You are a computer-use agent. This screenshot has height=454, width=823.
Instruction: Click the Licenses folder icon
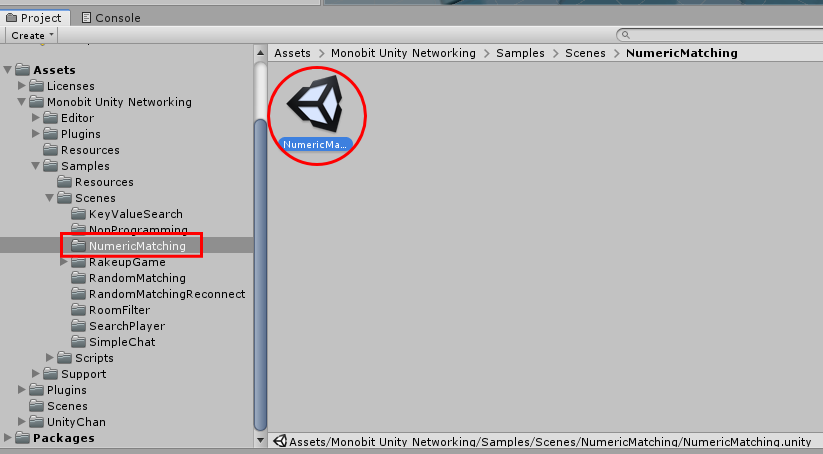(36, 86)
